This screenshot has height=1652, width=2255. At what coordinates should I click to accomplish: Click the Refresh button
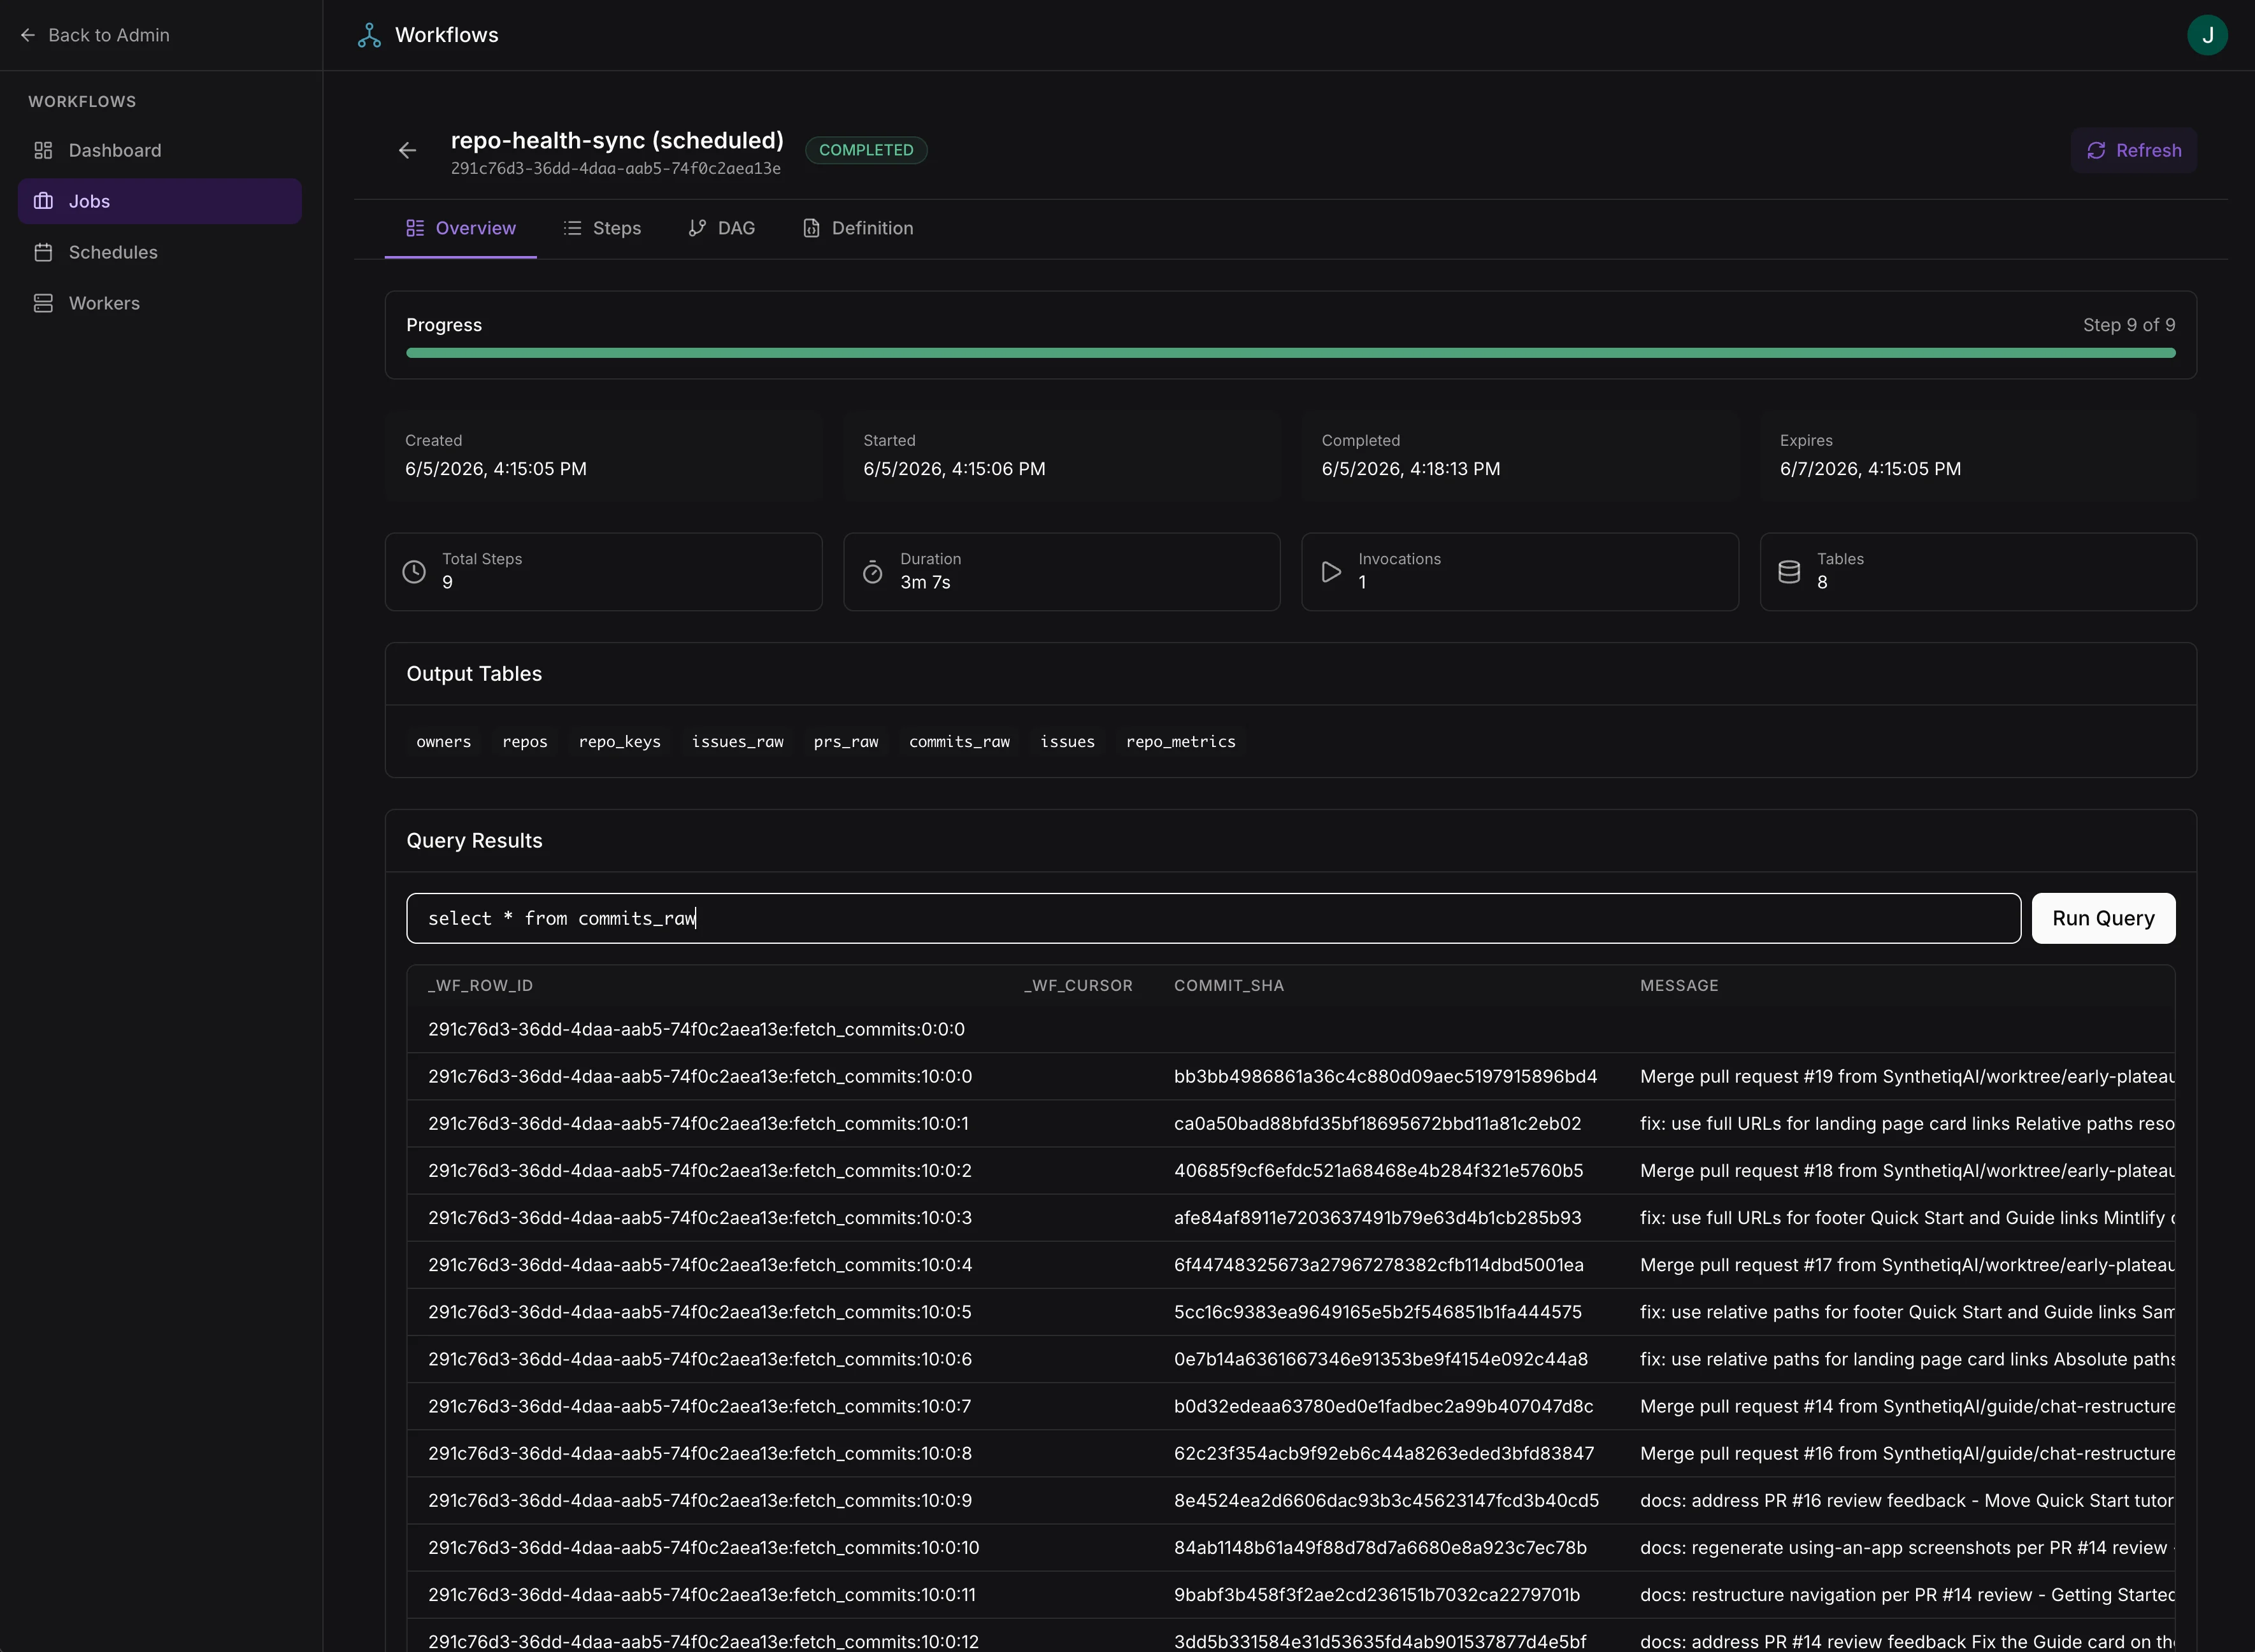tap(2133, 150)
